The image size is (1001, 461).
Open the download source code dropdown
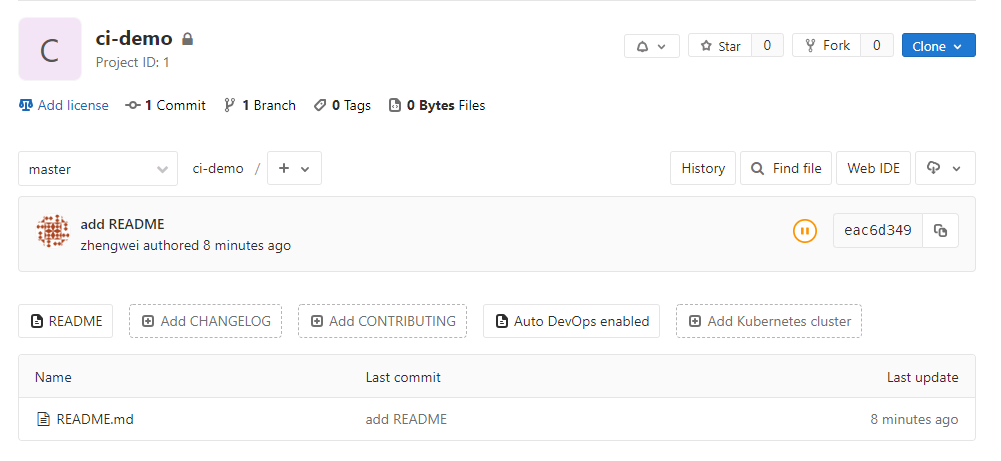point(944,169)
